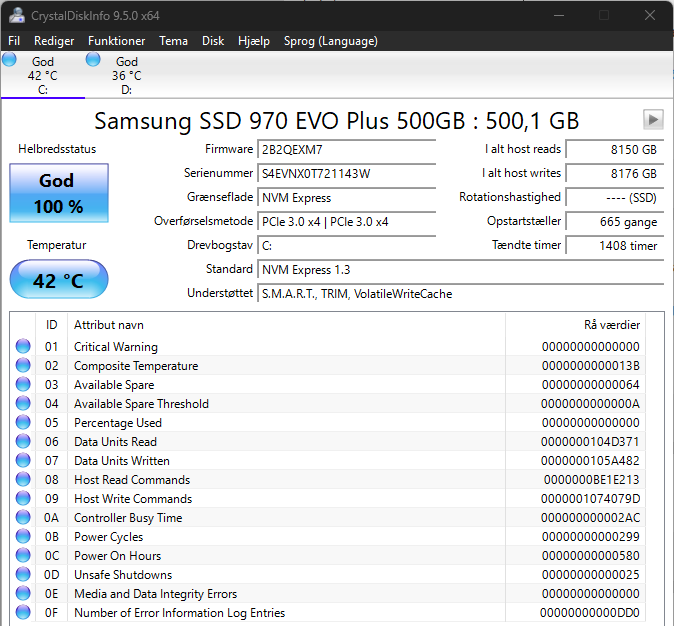Click status orb for Error Information Log Entries row
This screenshot has width=674, height=626.
pyautogui.click(x=23, y=612)
